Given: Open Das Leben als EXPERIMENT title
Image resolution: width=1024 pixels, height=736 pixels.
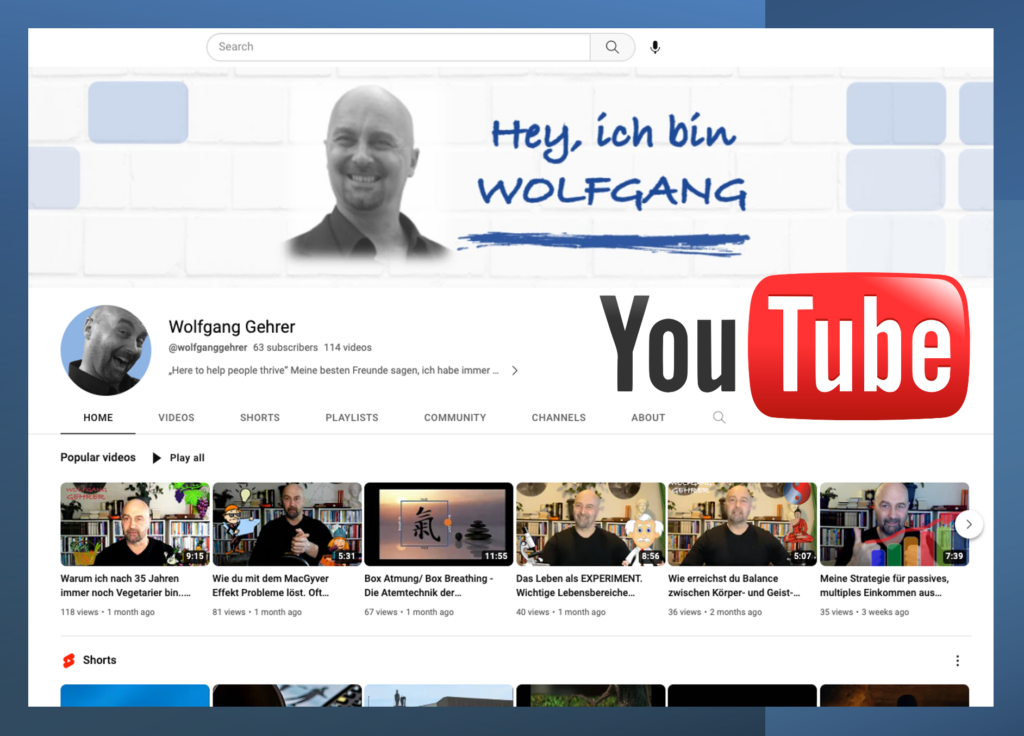Looking at the screenshot, I should tap(579, 586).
